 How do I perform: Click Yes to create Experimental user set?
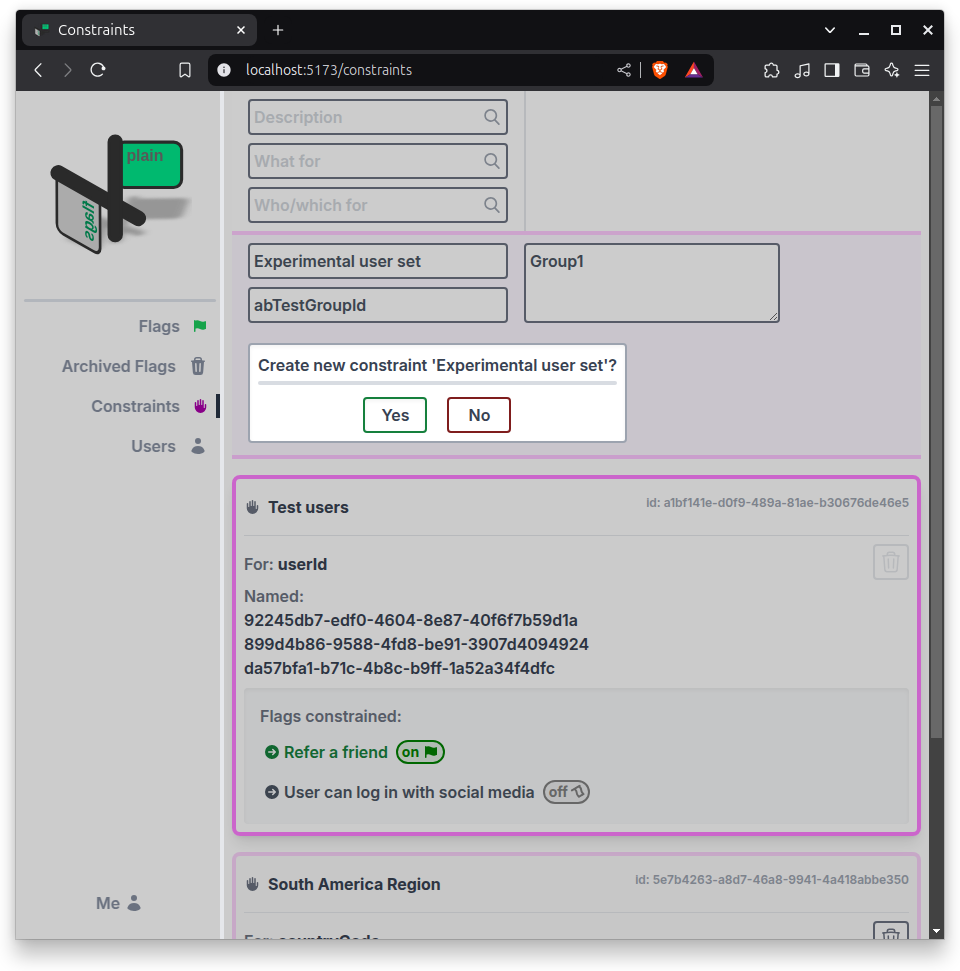394,414
